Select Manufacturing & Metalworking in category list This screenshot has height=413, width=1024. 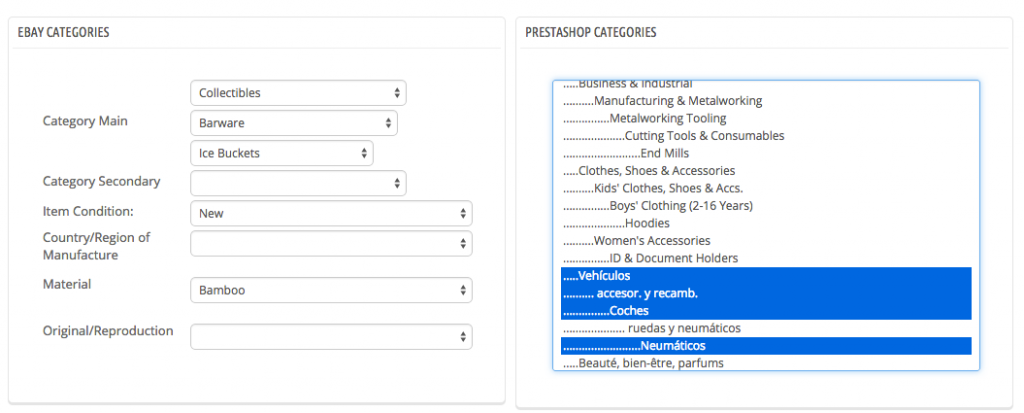tap(766, 101)
